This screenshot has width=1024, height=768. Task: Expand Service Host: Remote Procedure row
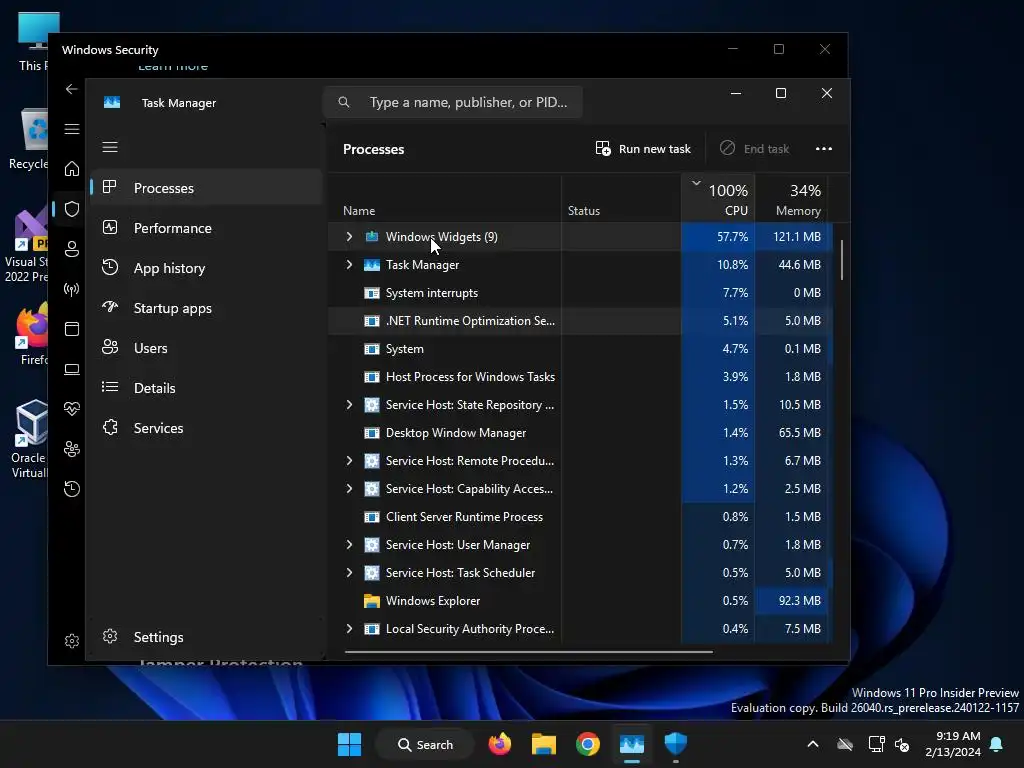click(349, 460)
